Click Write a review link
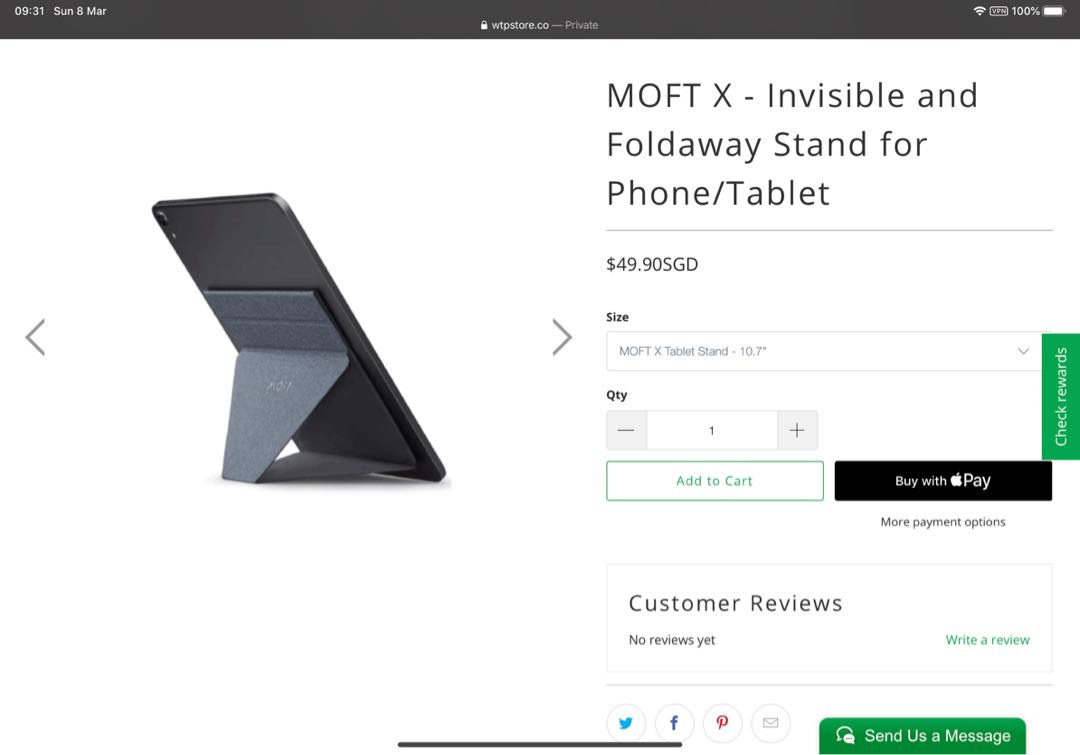 [x=987, y=639]
